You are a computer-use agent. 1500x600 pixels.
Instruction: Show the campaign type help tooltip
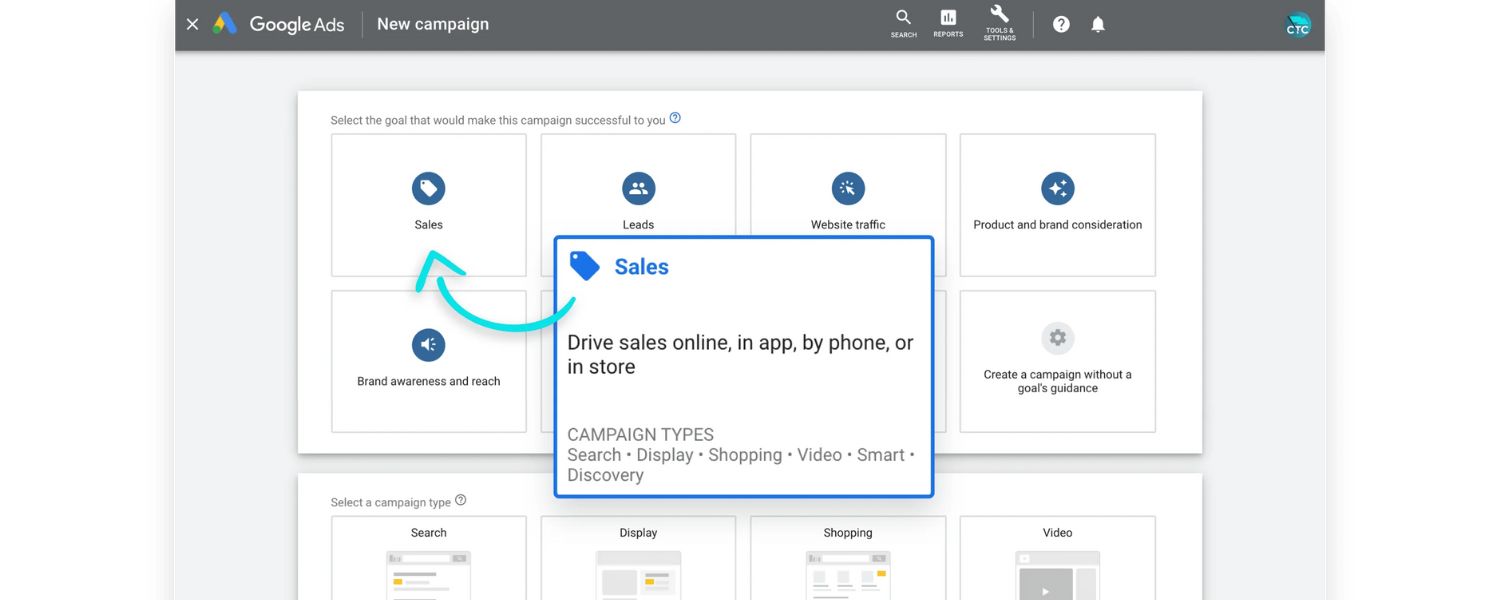coord(461,498)
